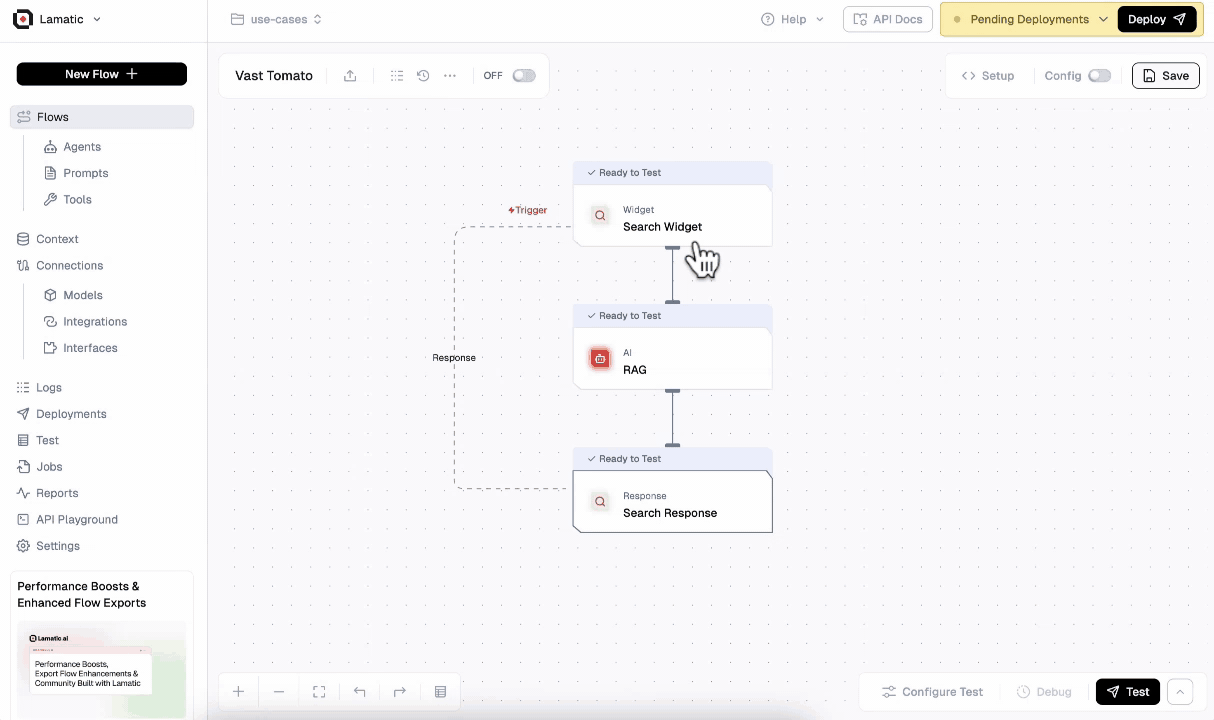The image size is (1214, 720).
Task: Click the canvas table/notes icon
Action: coord(440,692)
